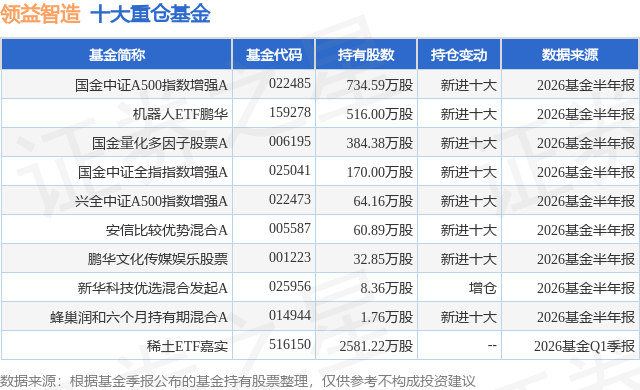Viewport: 640px width, 390px height.
Task: Select fund 兴全中证A500指数增强A
Action: click(x=151, y=201)
